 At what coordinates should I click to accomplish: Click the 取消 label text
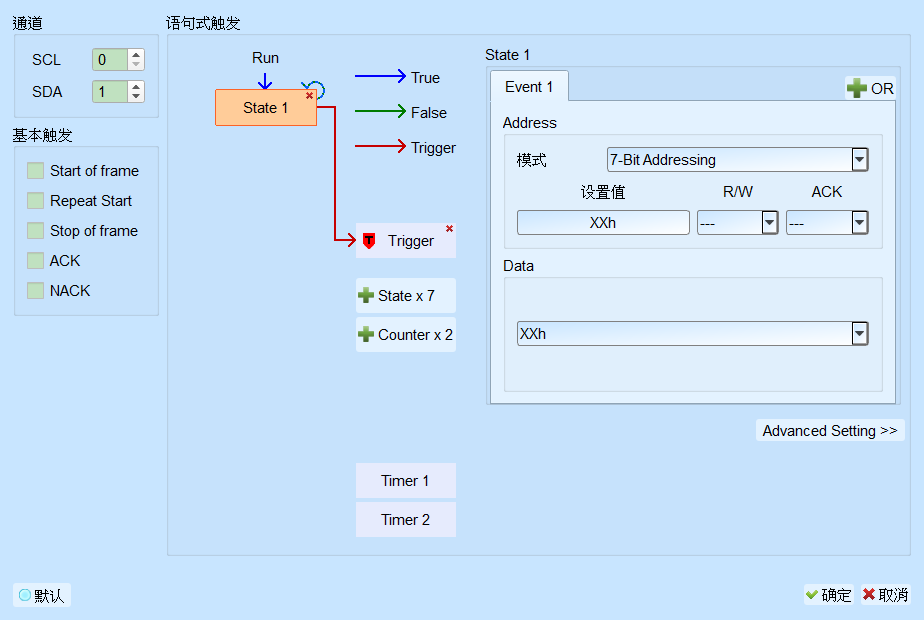point(893,595)
